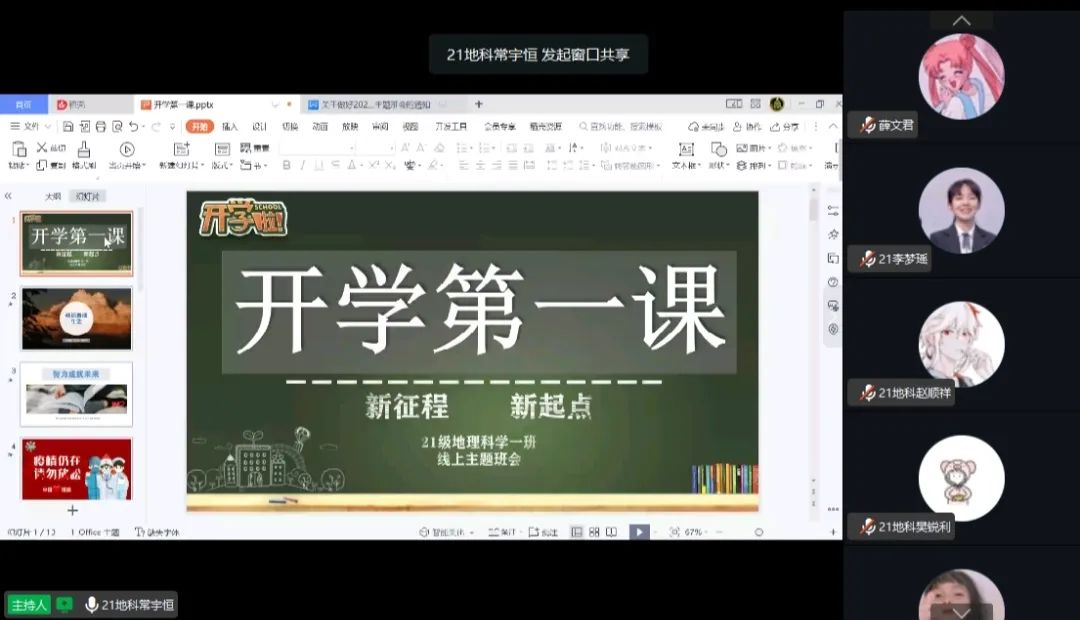Viewport: 1080px width, 620px height.
Task: Click the zoom slider handle in status bar
Action: [x=758, y=532]
